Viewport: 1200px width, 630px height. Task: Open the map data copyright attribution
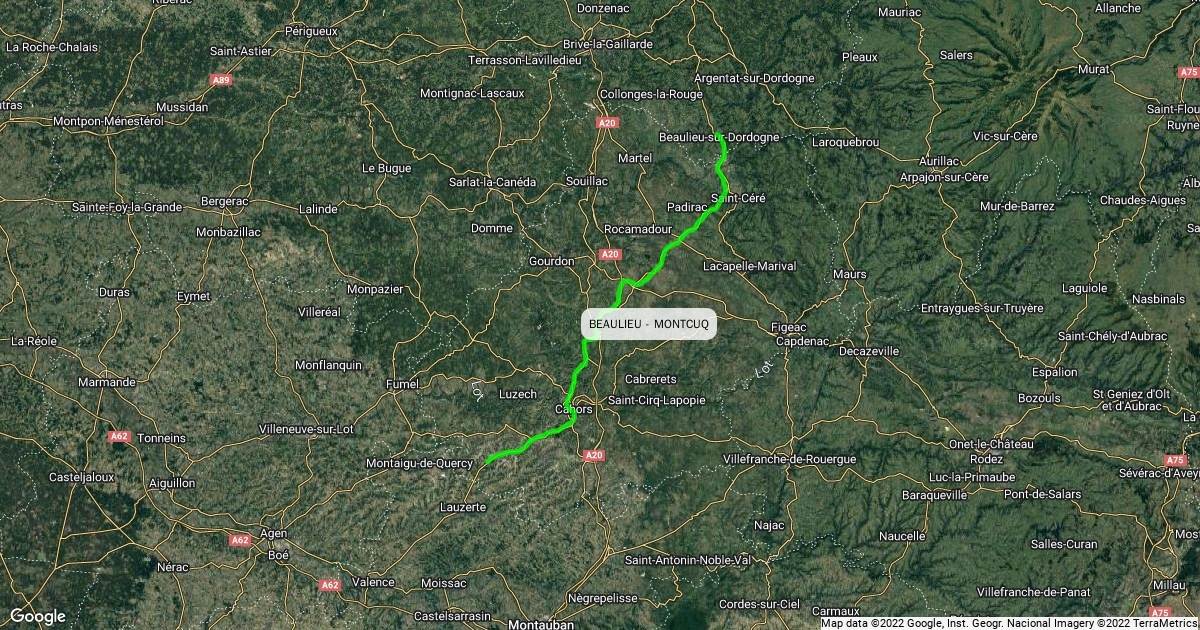[x=1008, y=623]
